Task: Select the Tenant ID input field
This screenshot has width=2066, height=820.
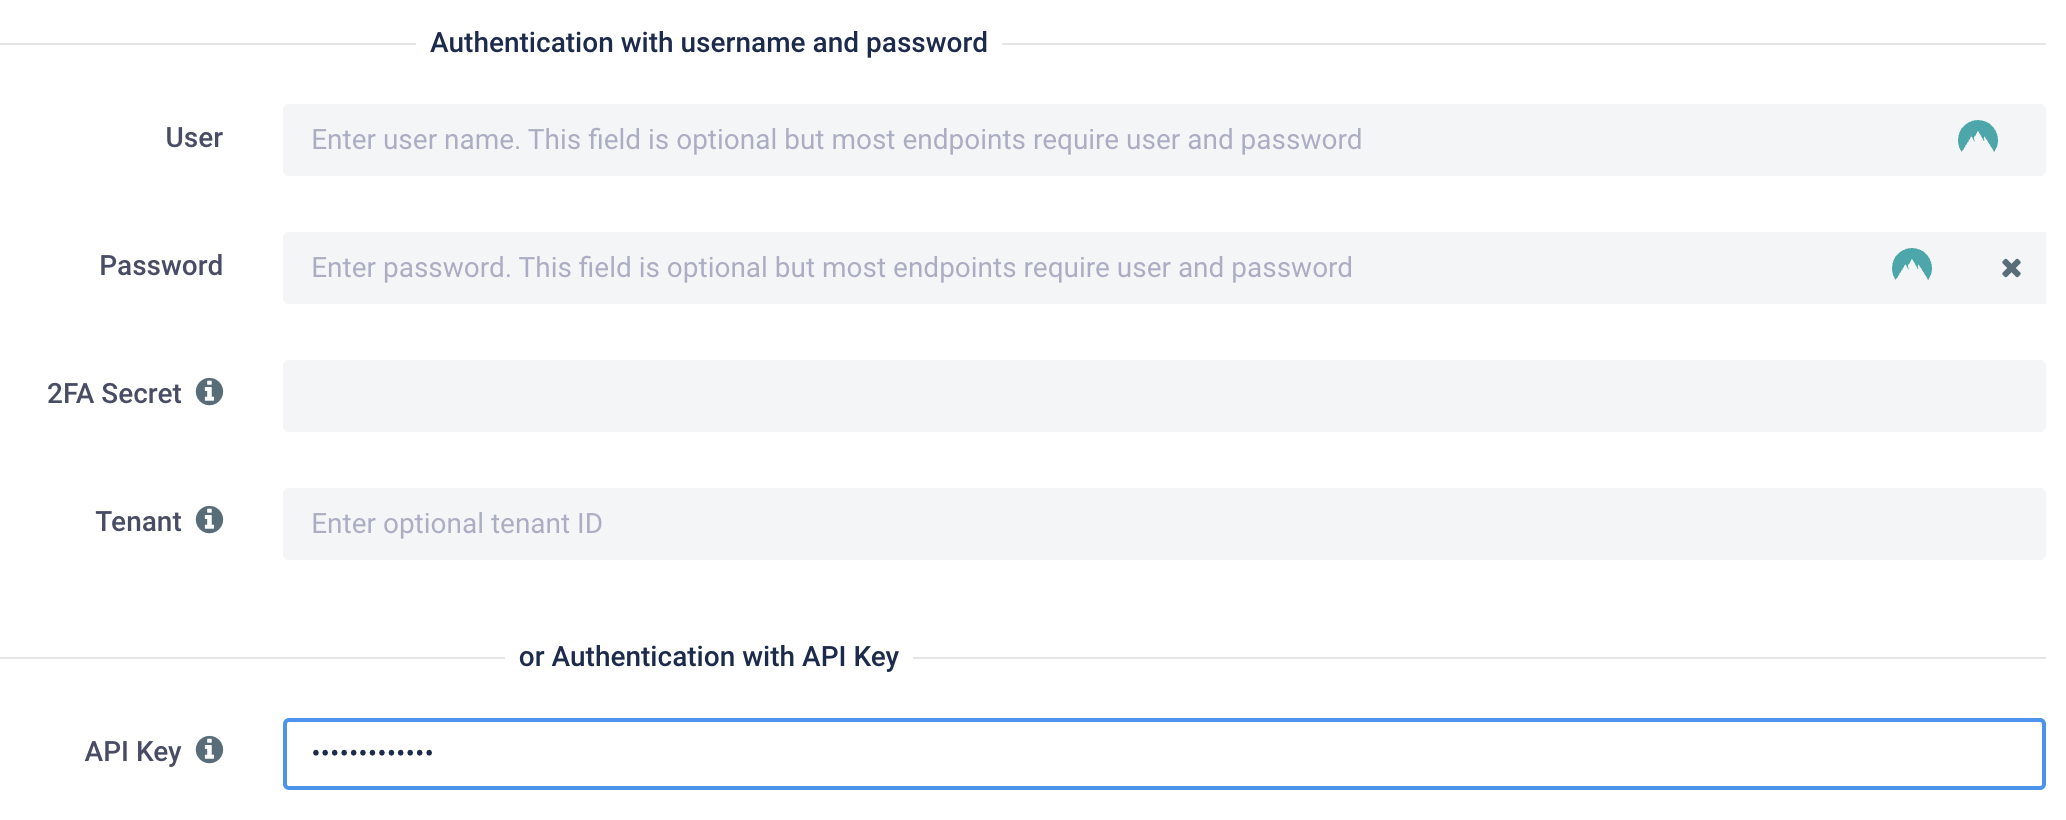Action: 1164,524
